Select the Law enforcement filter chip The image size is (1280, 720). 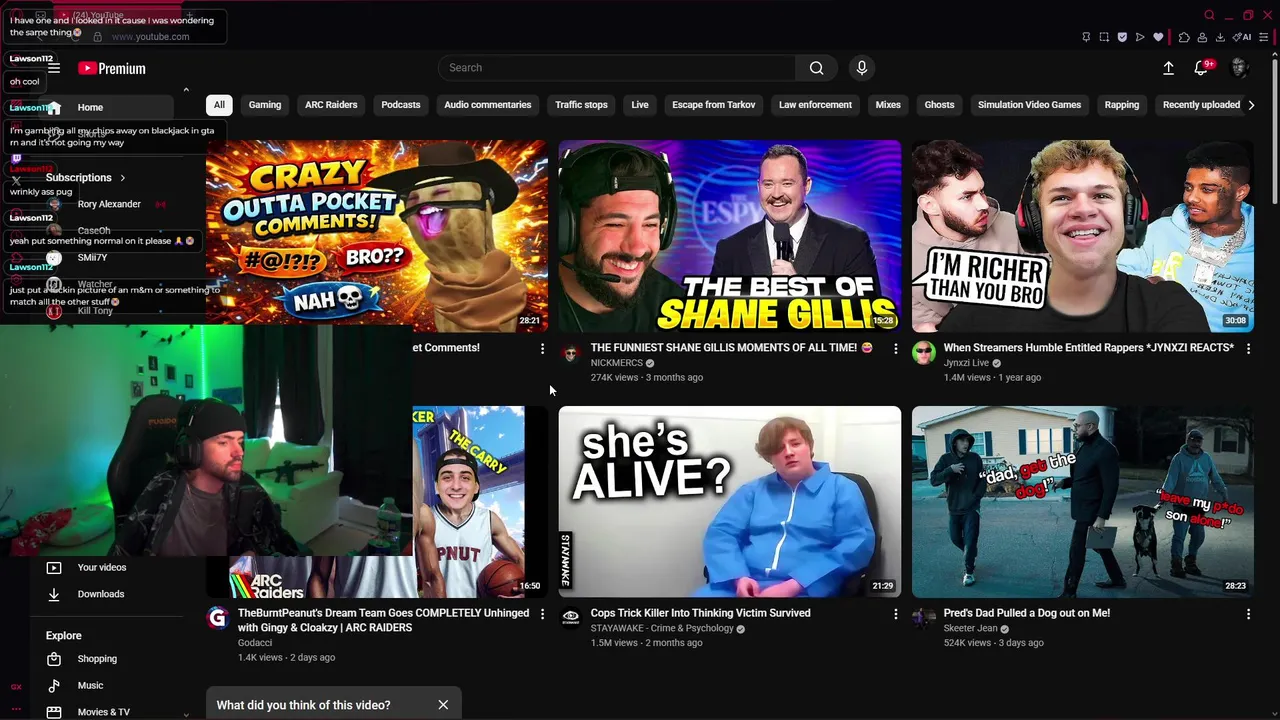click(x=815, y=105)
